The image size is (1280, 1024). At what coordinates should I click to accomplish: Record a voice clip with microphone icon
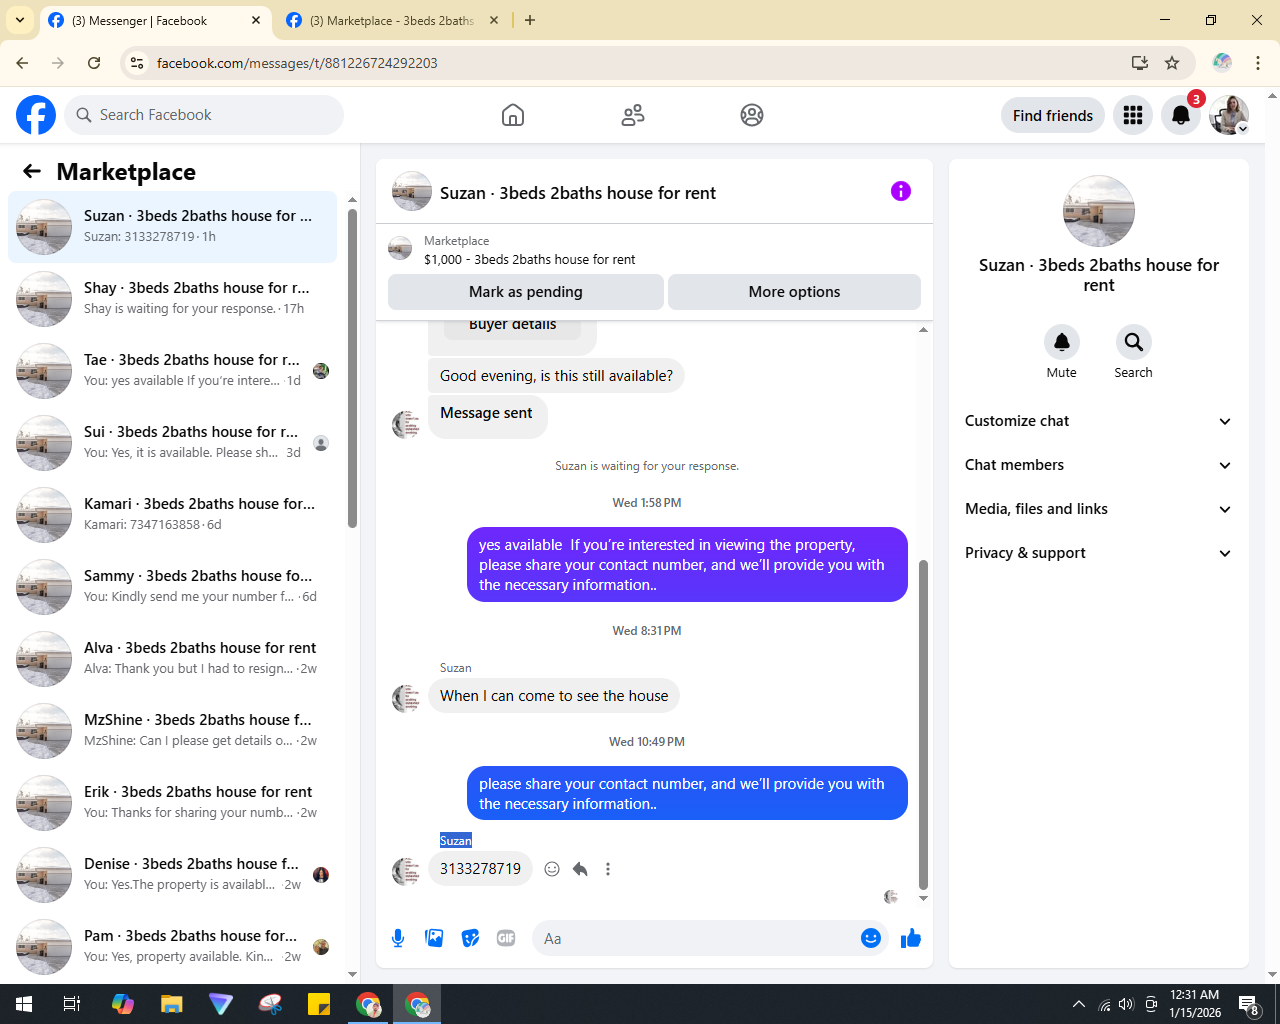(x=398, y=938)
